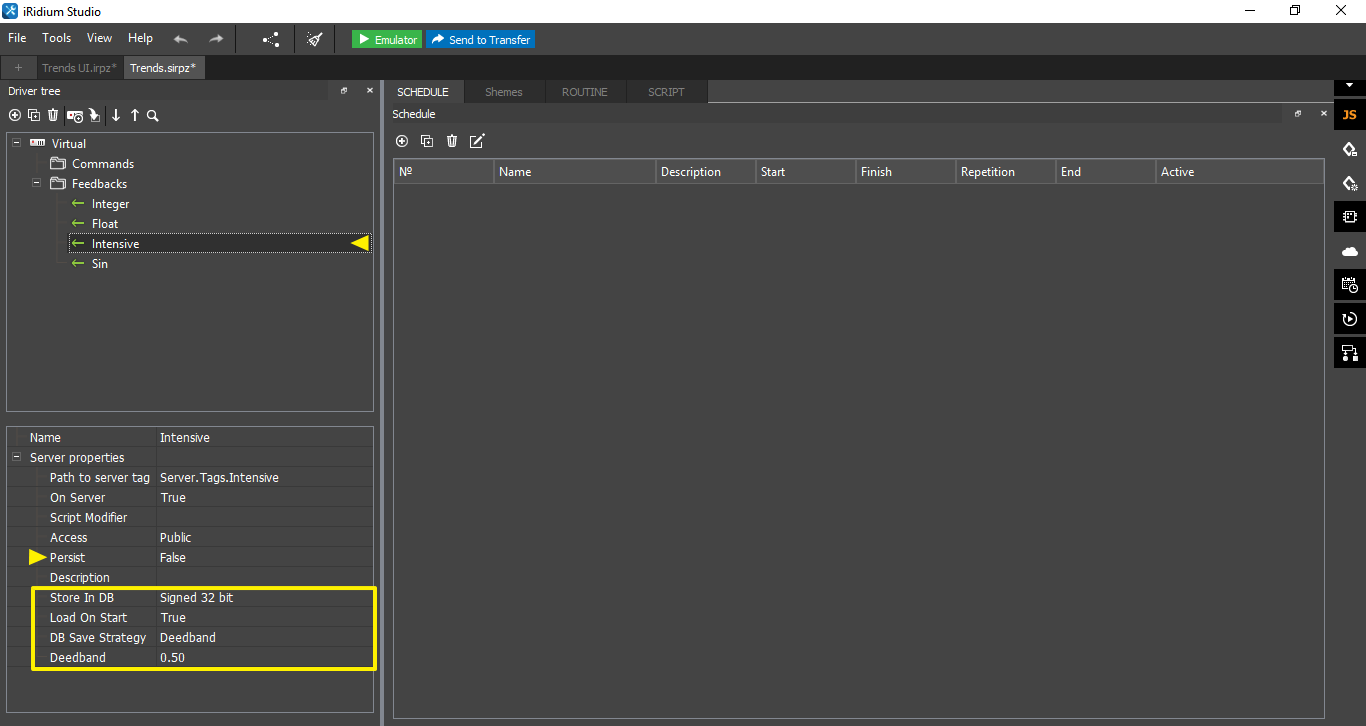Click the move down arrow in Driver tree

(116, 116)
